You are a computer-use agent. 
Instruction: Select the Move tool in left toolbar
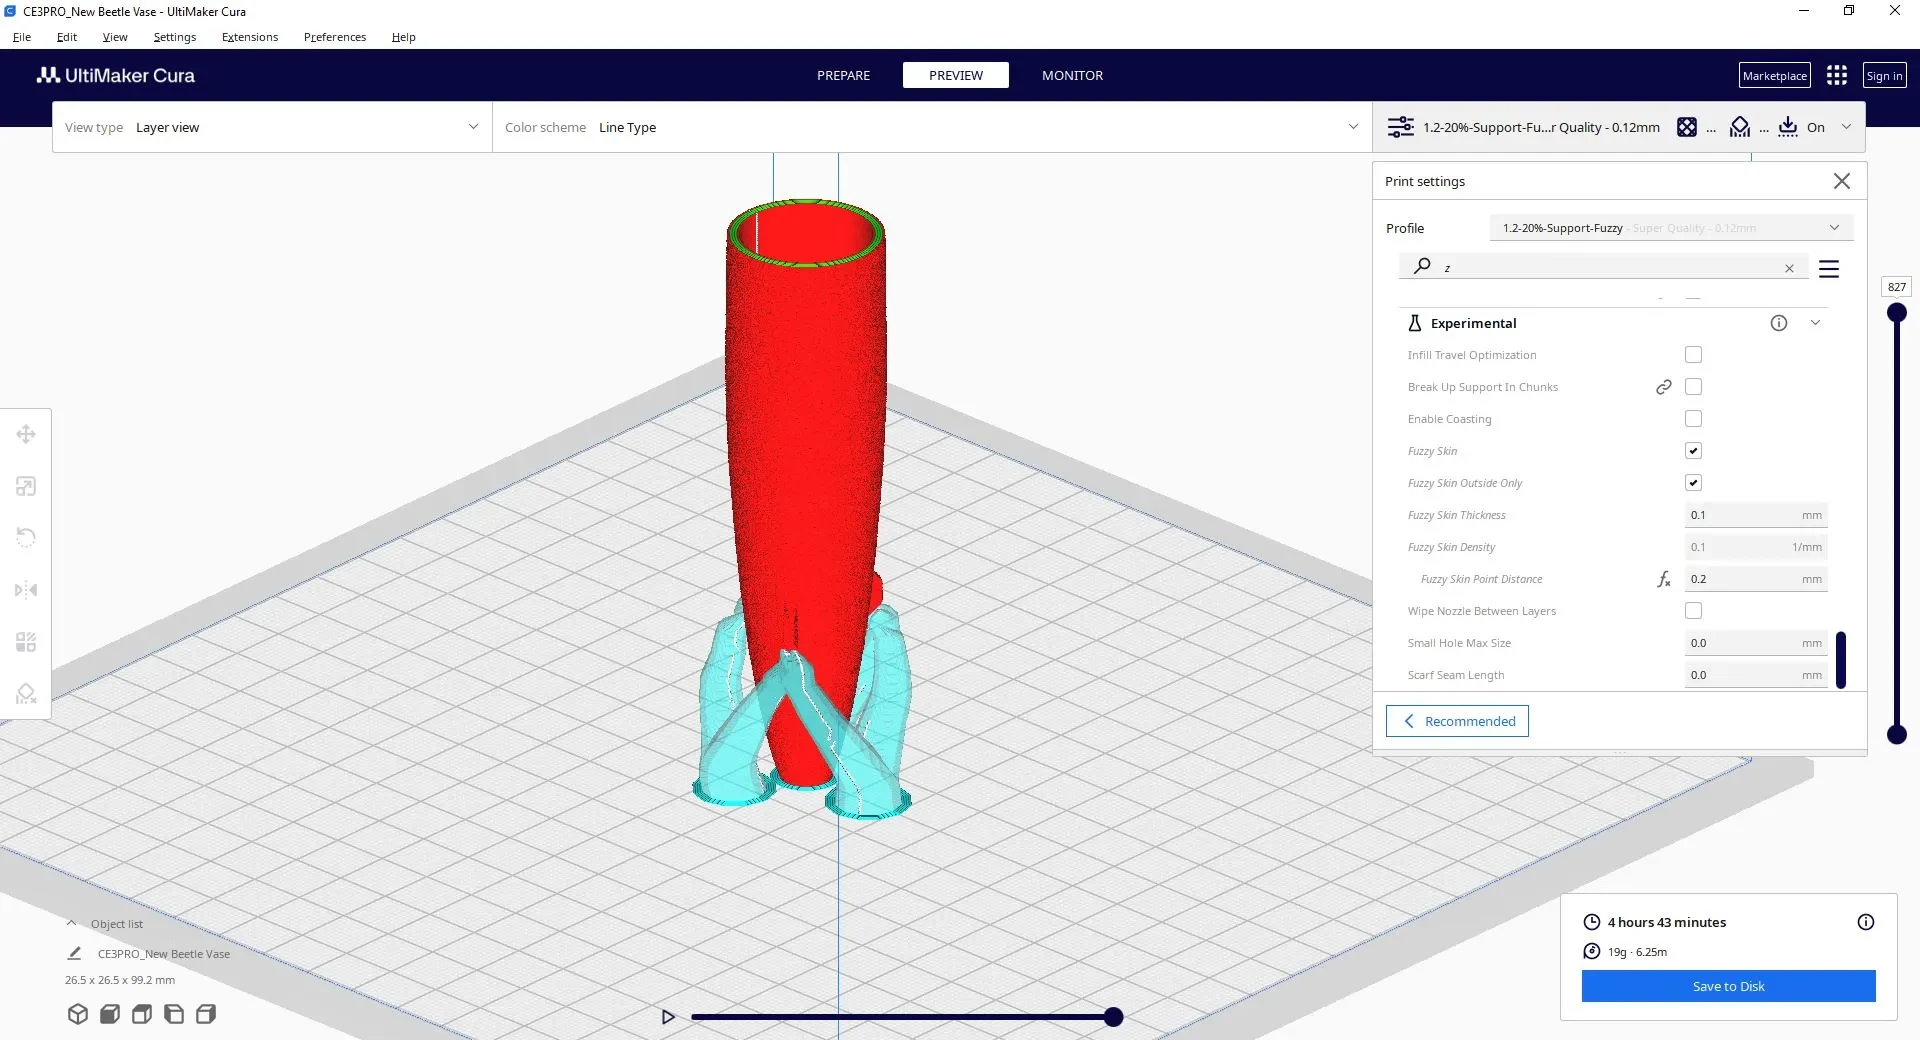(x=26, y=434)
